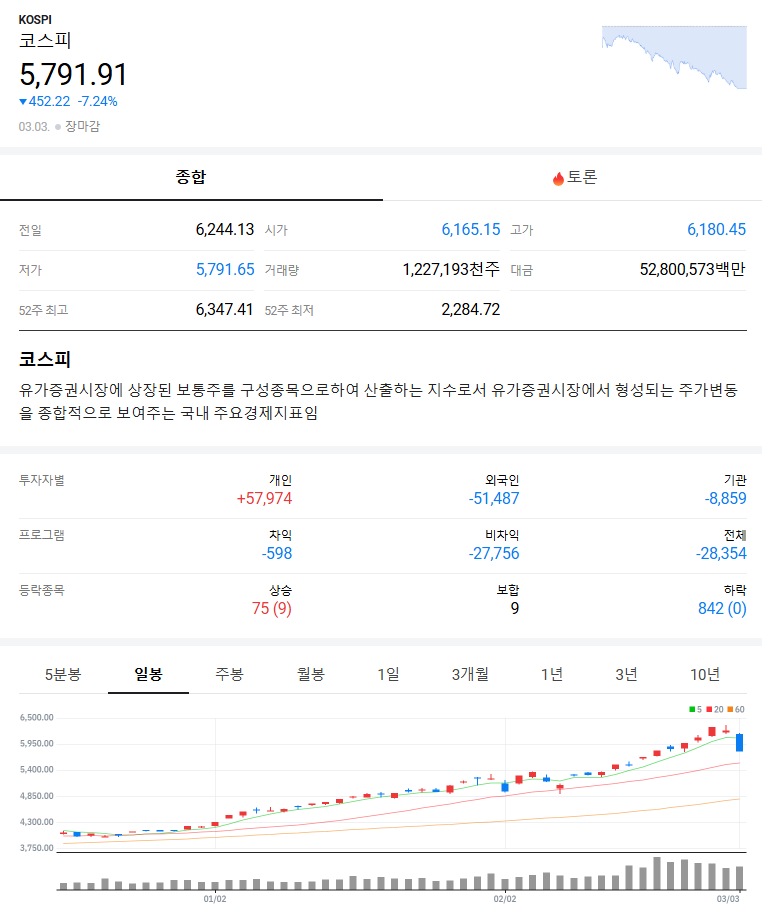Click the last volume bar at 03/03

click(x=740, y=878)
